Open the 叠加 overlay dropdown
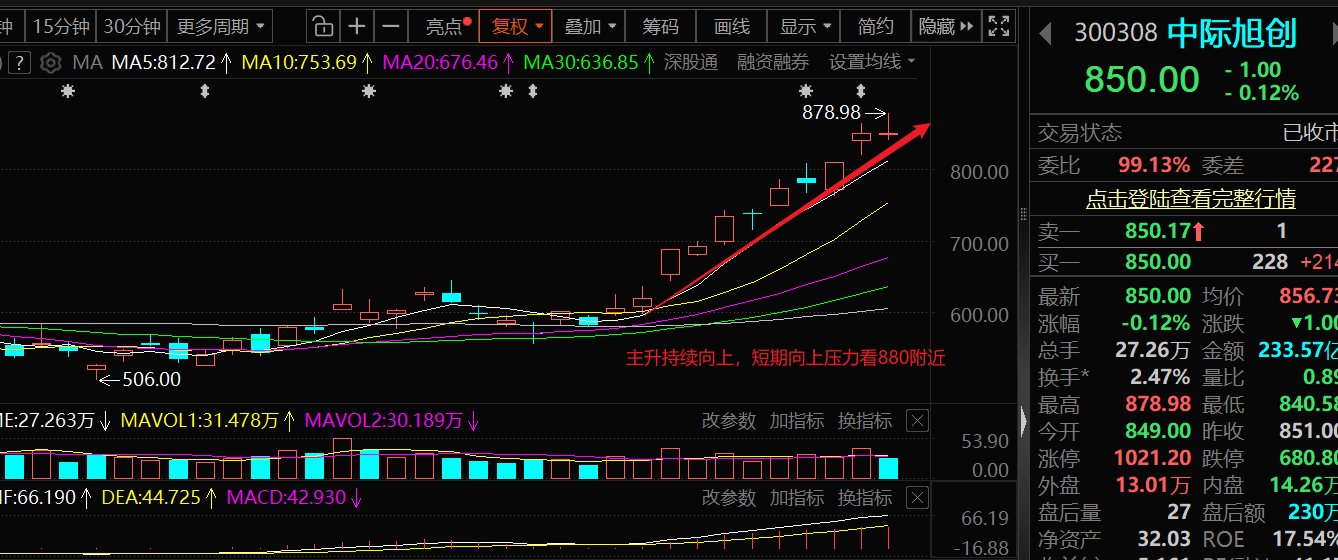1338x560 pixels. pyautogui.click(x=590, y=26)
